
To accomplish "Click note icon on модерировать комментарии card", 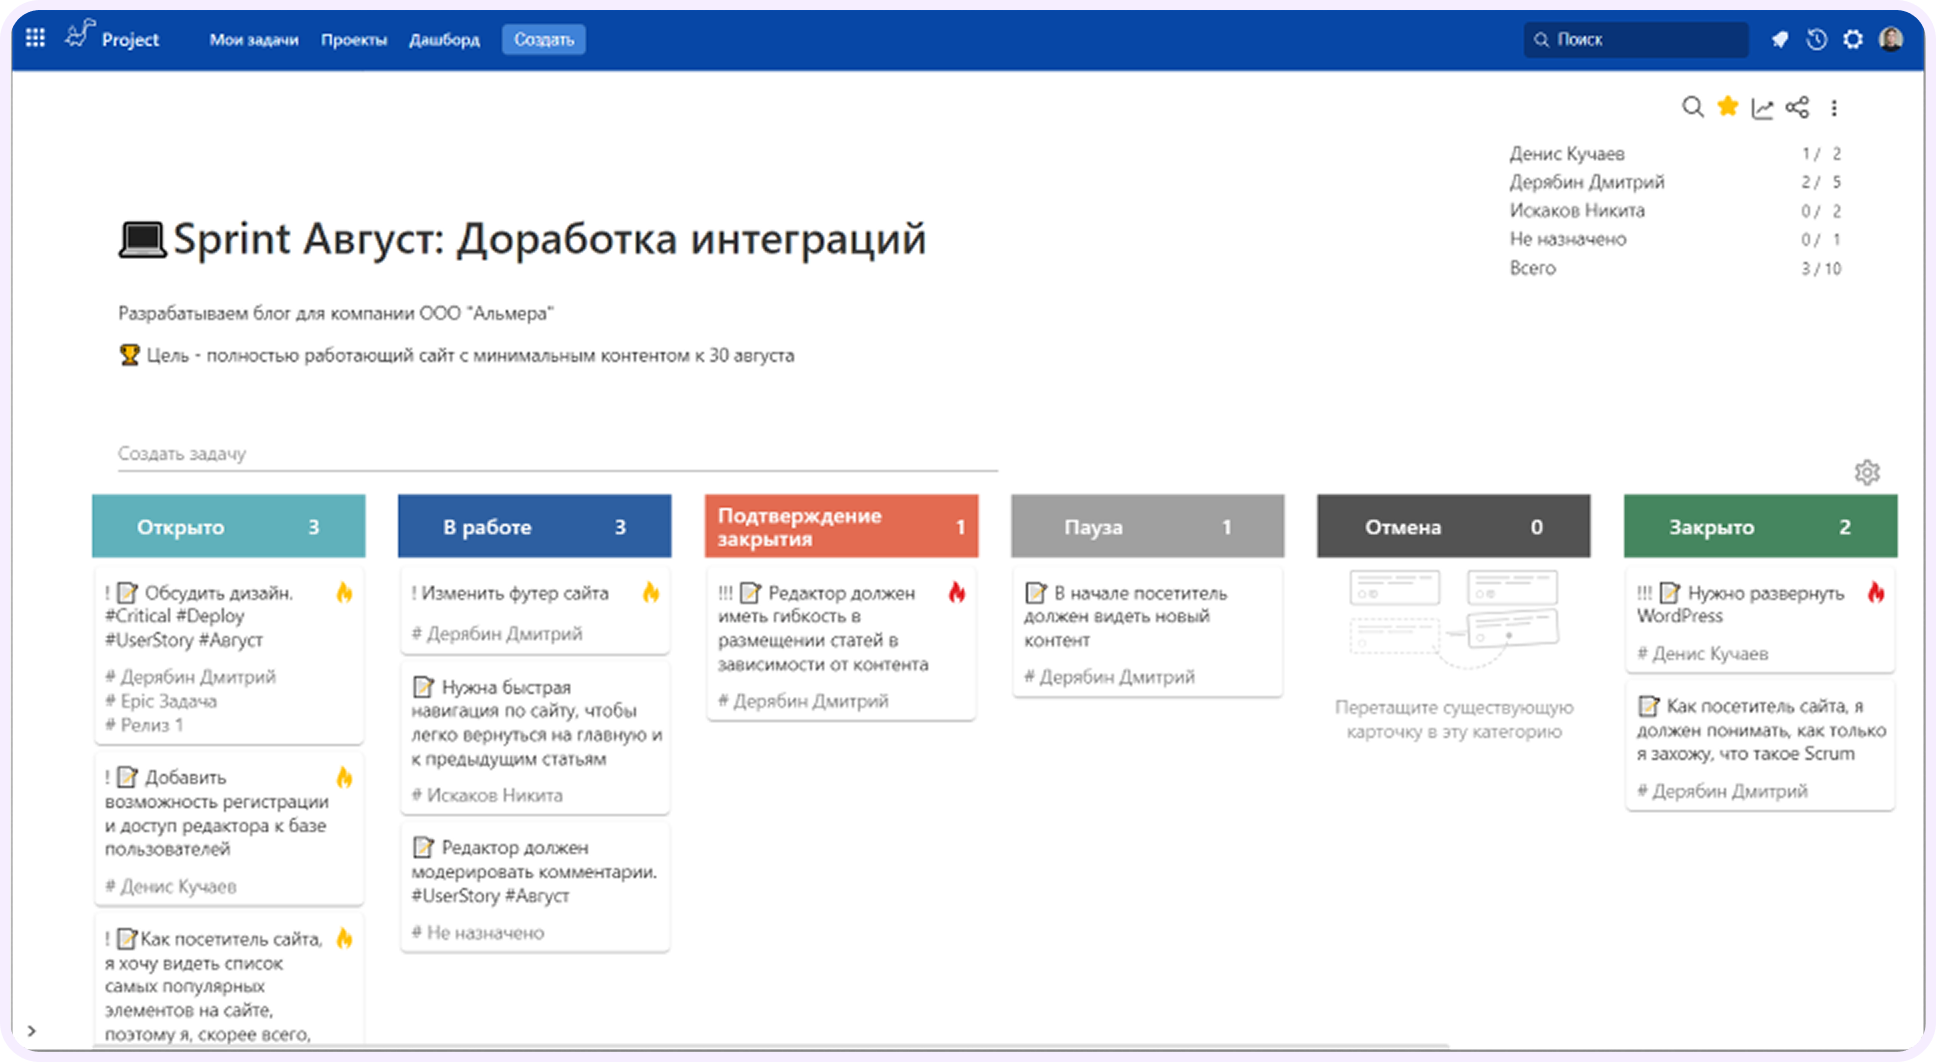I will pos(423,847).
